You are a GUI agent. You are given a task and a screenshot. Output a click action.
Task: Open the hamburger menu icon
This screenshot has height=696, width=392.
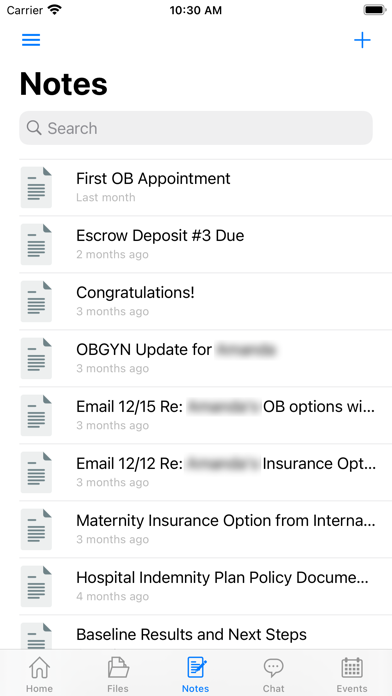coord(31,40)
